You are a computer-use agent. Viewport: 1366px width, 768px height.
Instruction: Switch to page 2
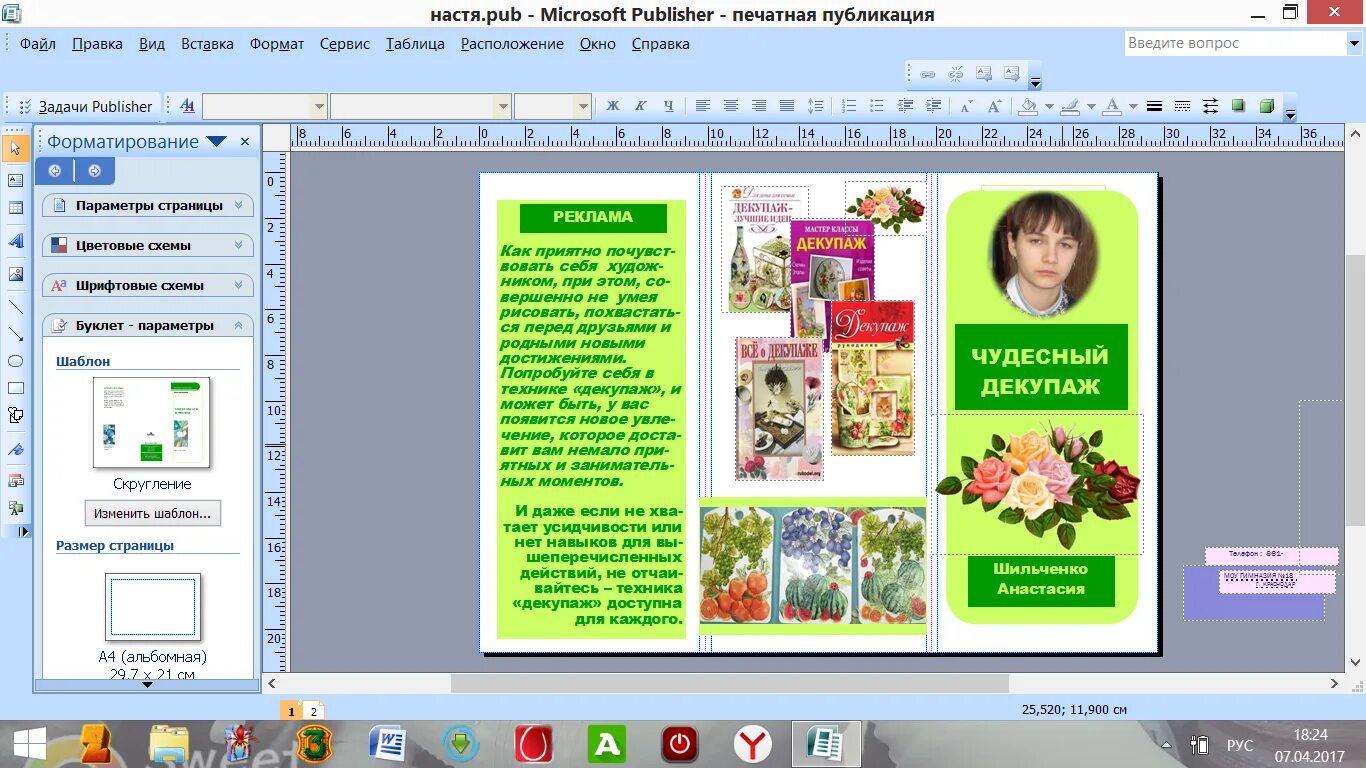click(313, 711)
